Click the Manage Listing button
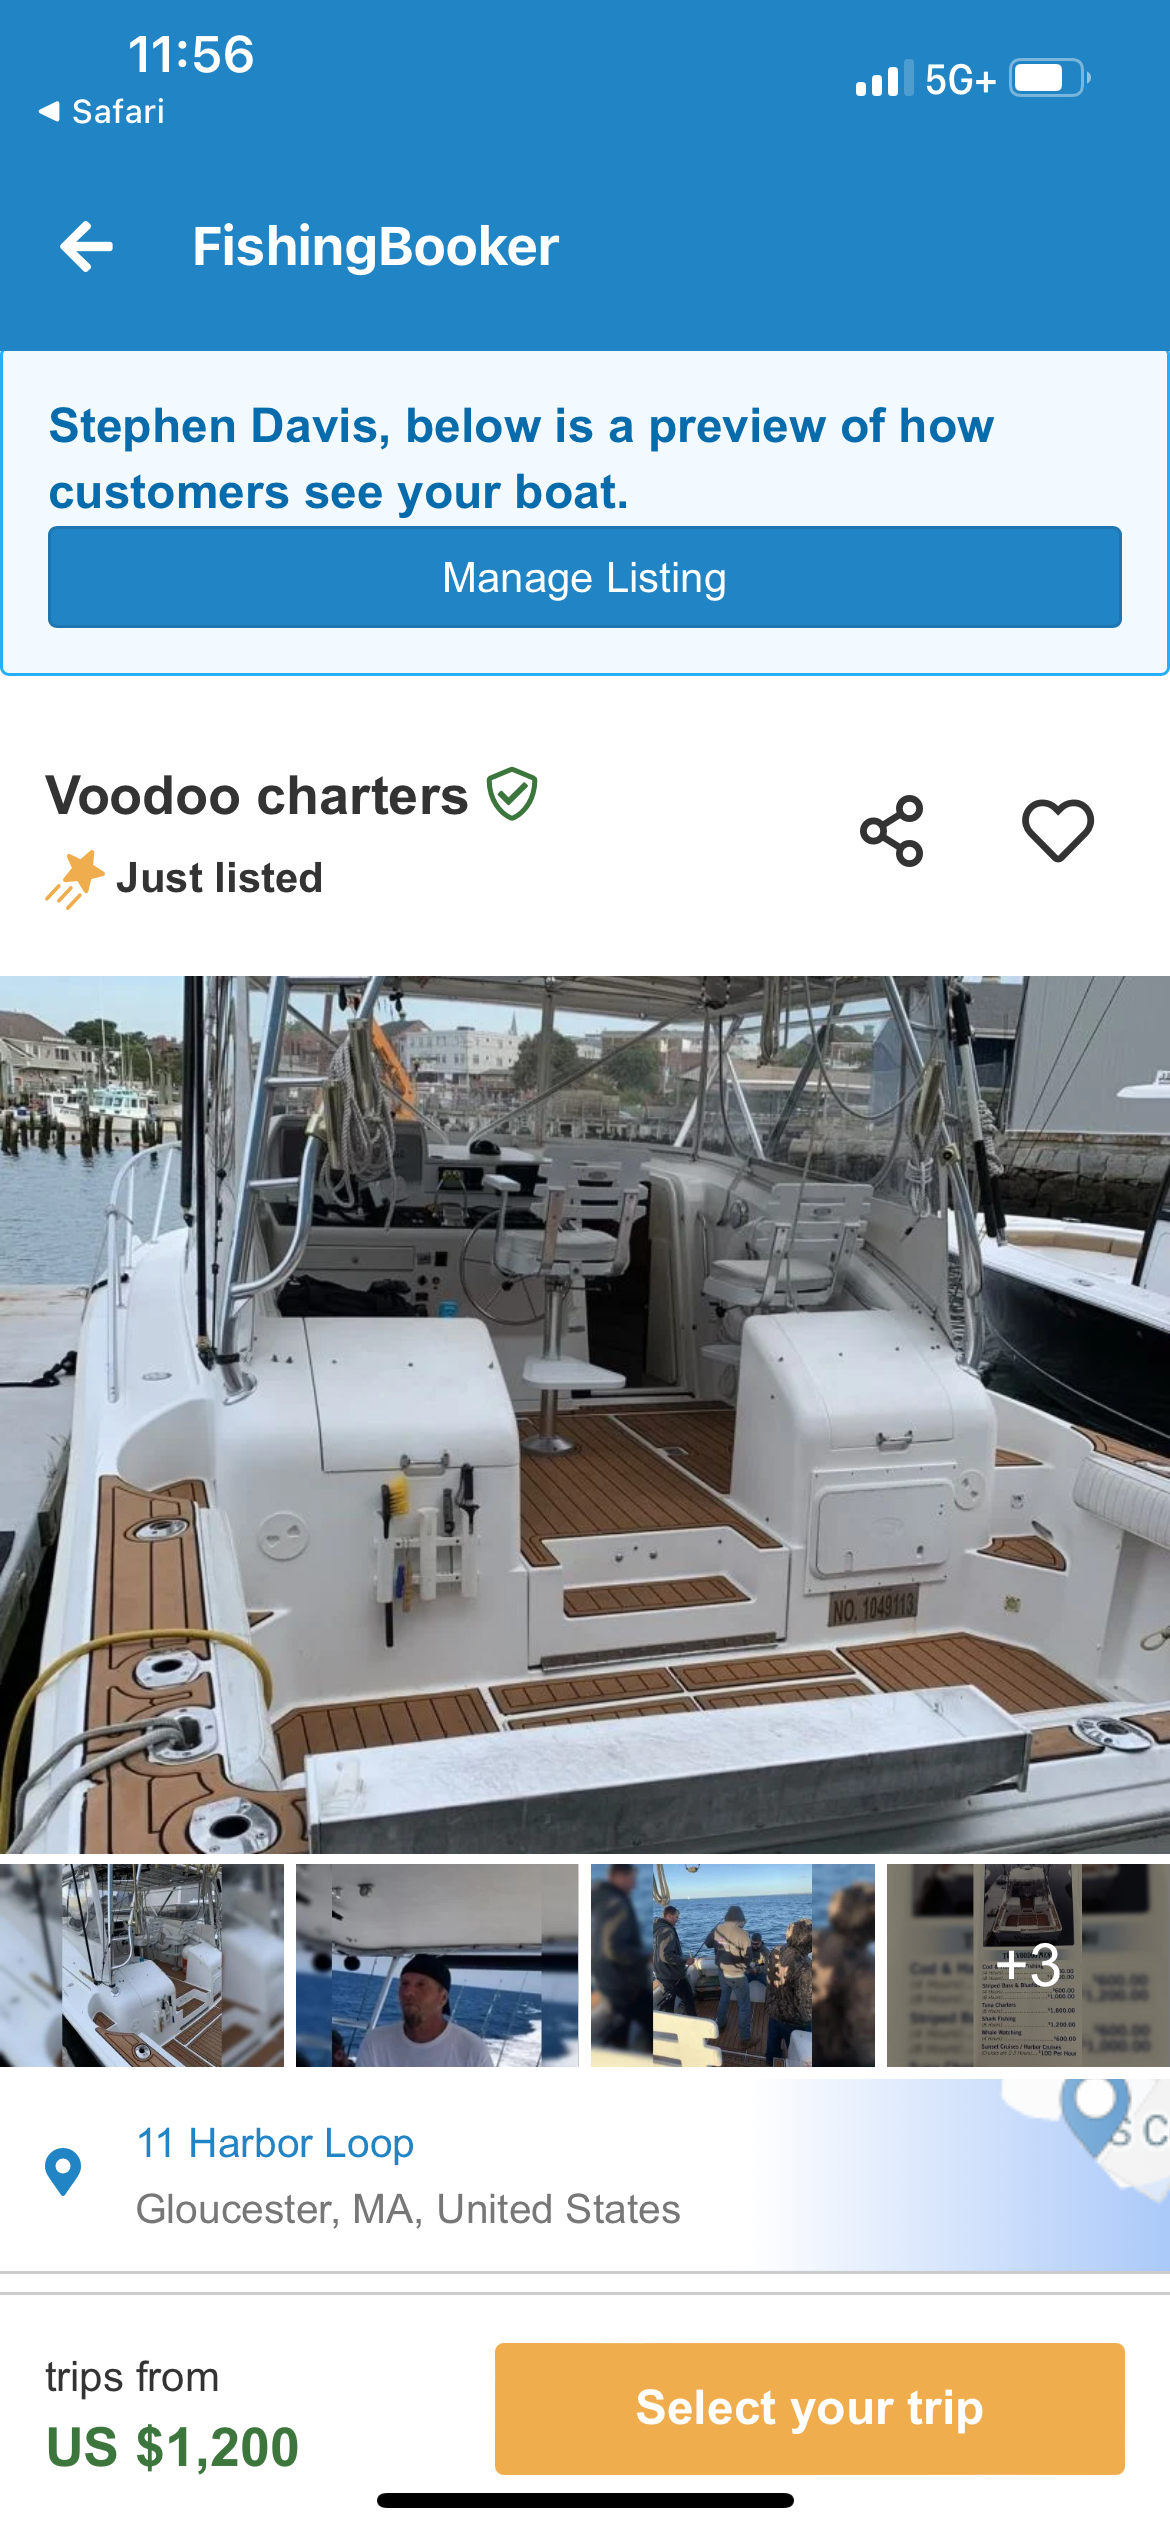 (585, 577)
